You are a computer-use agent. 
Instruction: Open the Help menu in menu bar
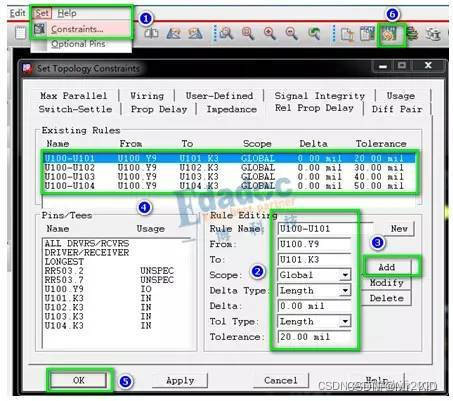[x=67, y=13]
